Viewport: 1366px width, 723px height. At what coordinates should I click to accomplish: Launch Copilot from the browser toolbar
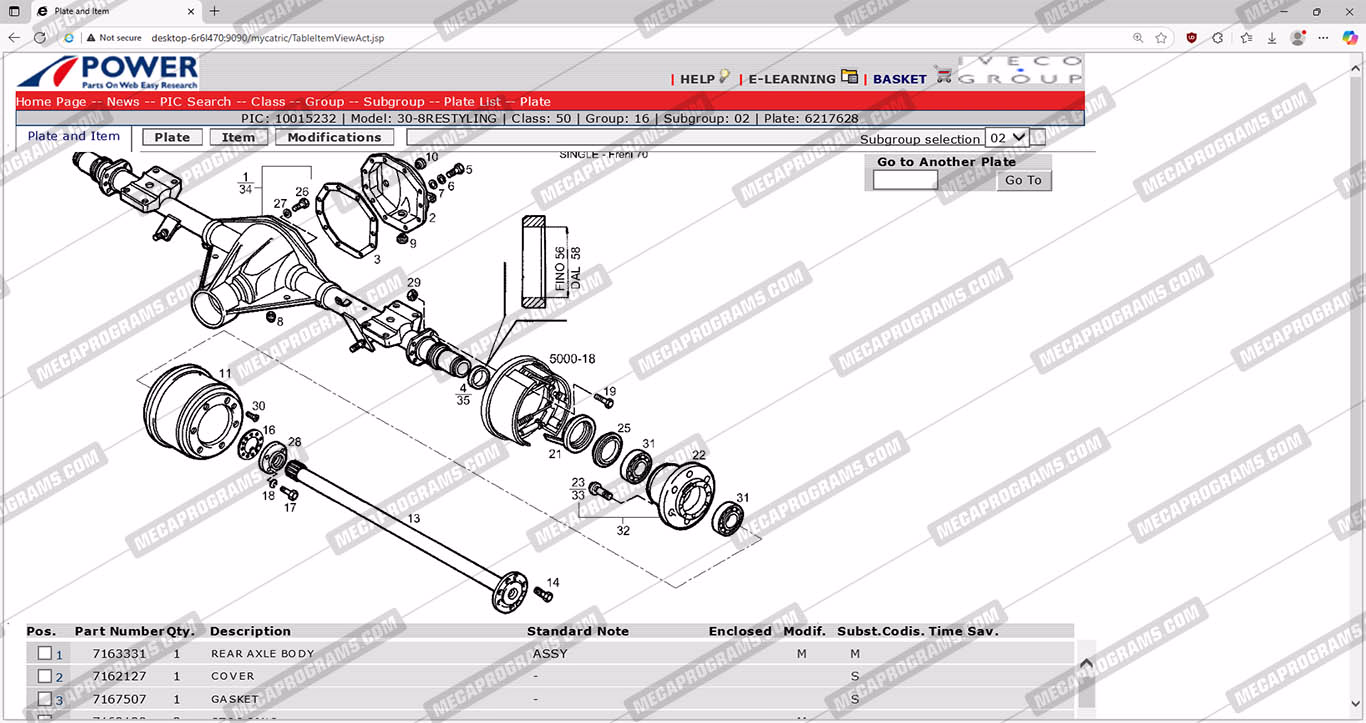[x=1350, y=38]
